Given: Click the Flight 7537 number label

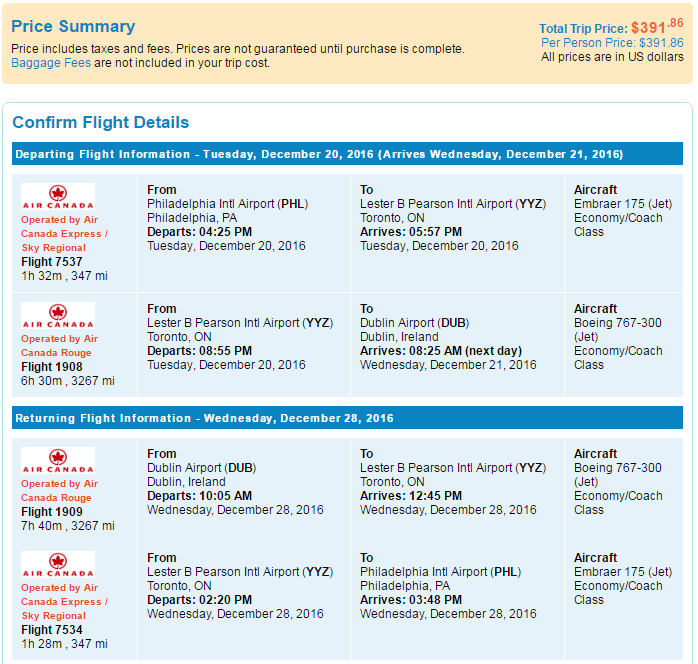Looking at the screenshot, I should coord(52,262).
